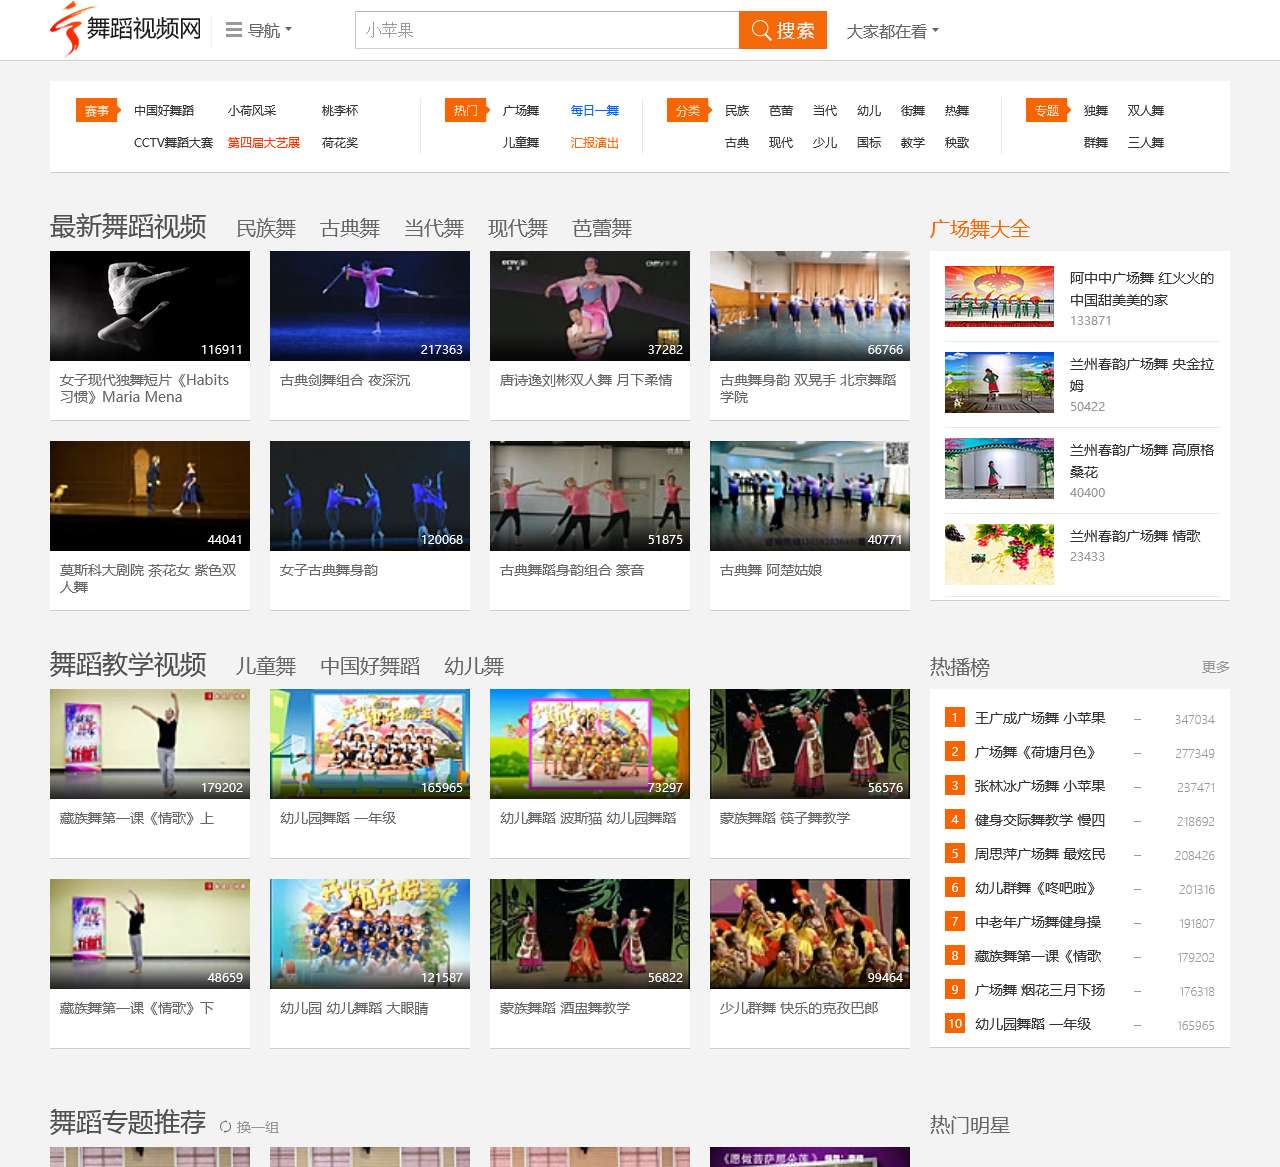Click the orange 专题 category tag
The width and height of the screenshot is (1280, 1167).
click(1047, 111)
